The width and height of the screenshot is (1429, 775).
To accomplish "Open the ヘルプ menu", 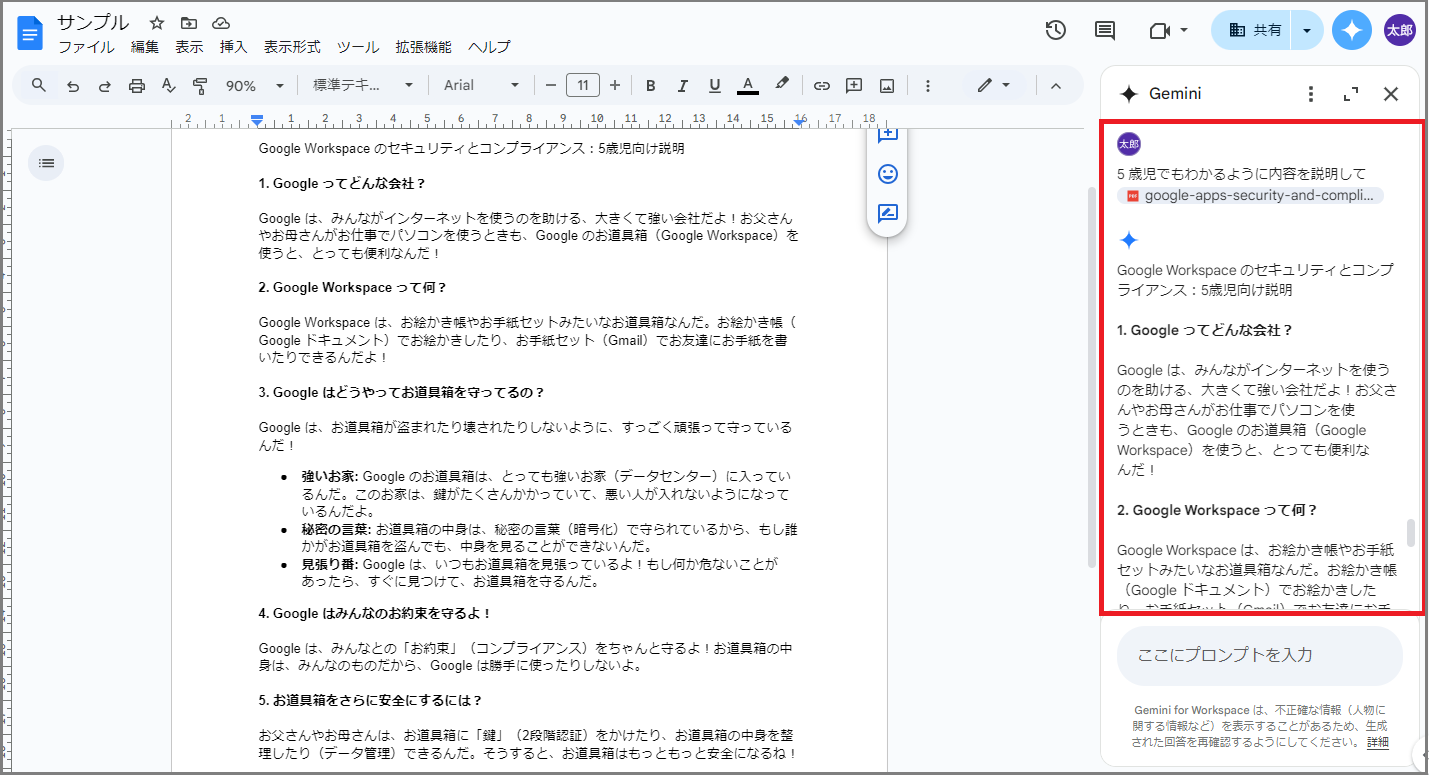I will pyautogui.click(x=489, y=47).
